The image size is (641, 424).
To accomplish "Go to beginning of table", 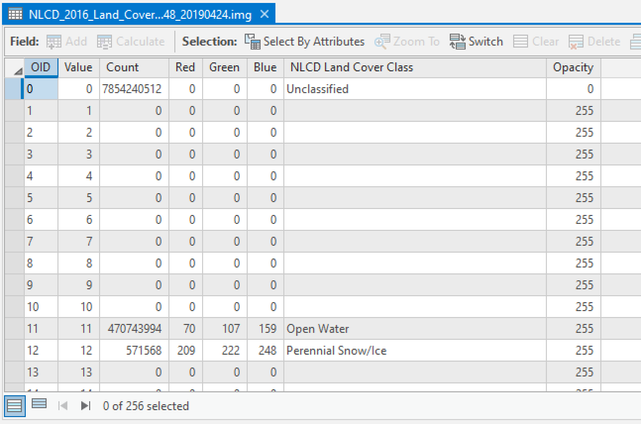I will point(63,406).
